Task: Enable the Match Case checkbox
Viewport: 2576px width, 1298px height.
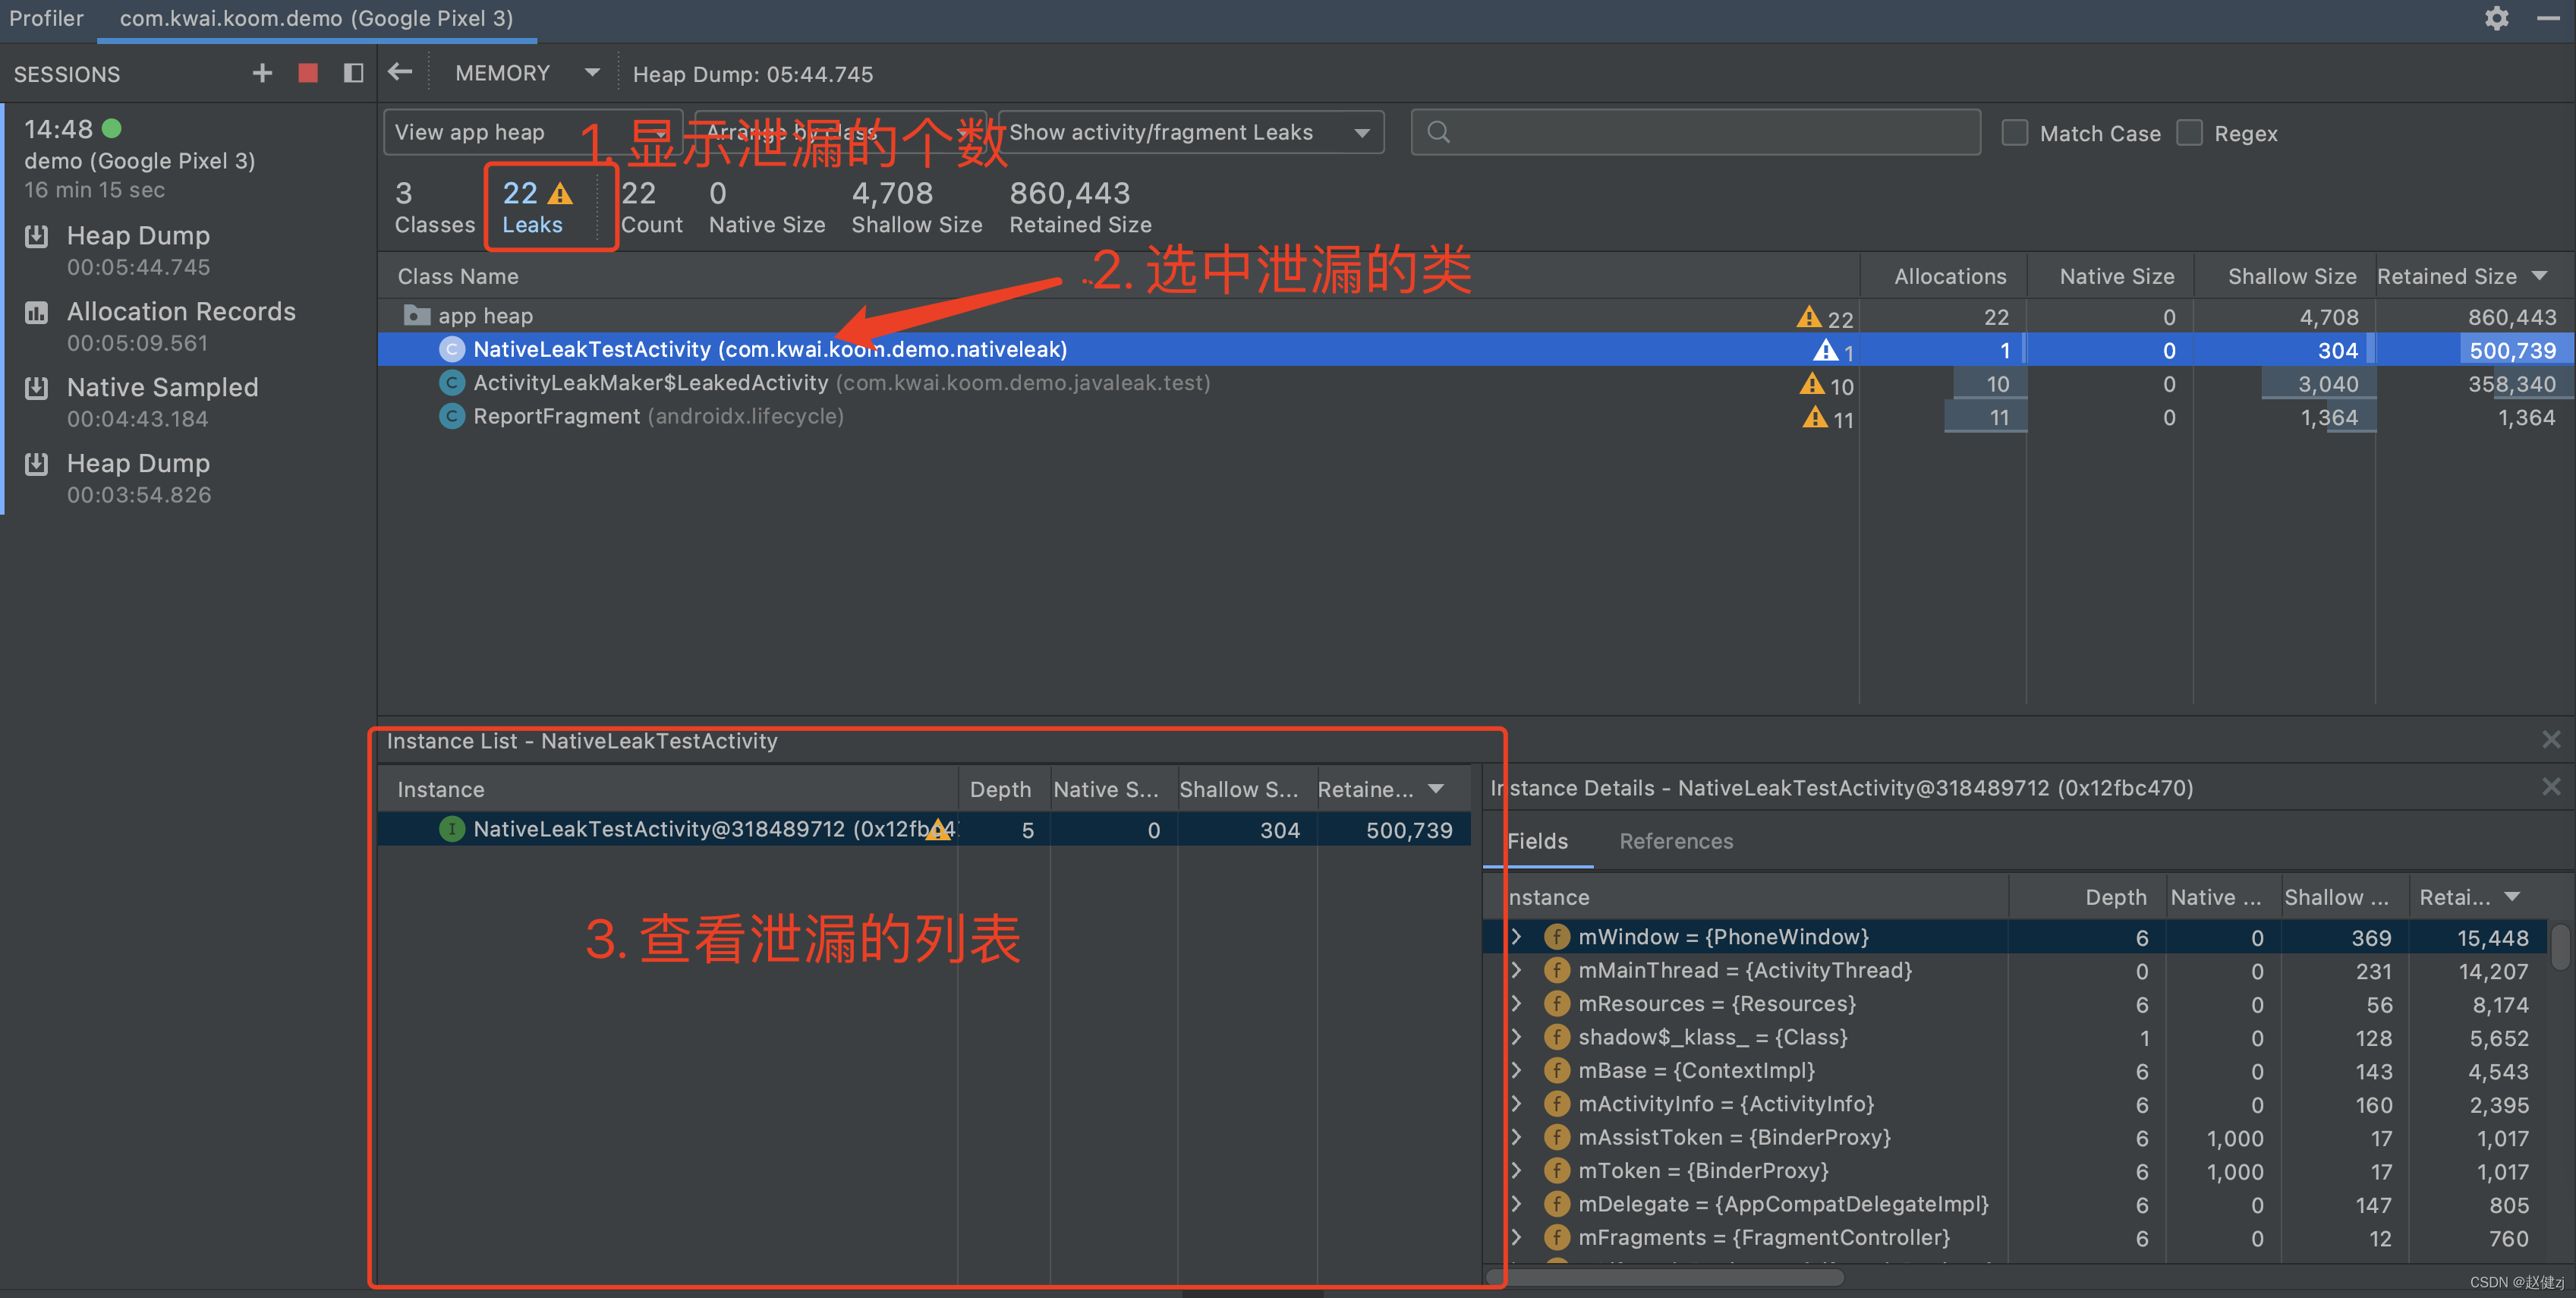Action: pyautogui.click(x=2015, y=133)
